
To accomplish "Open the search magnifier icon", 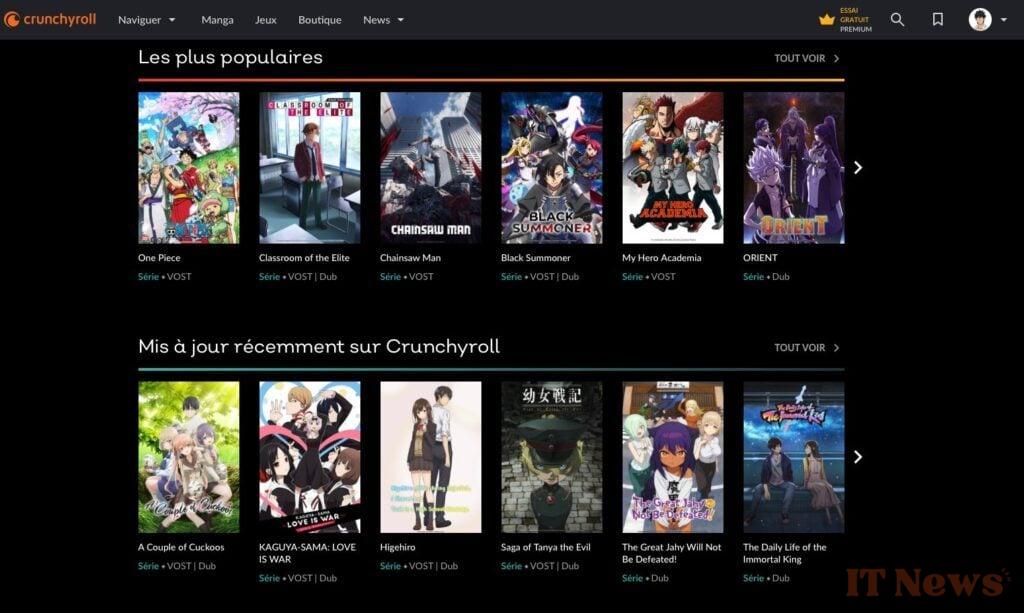I will [x=897, y=19].
